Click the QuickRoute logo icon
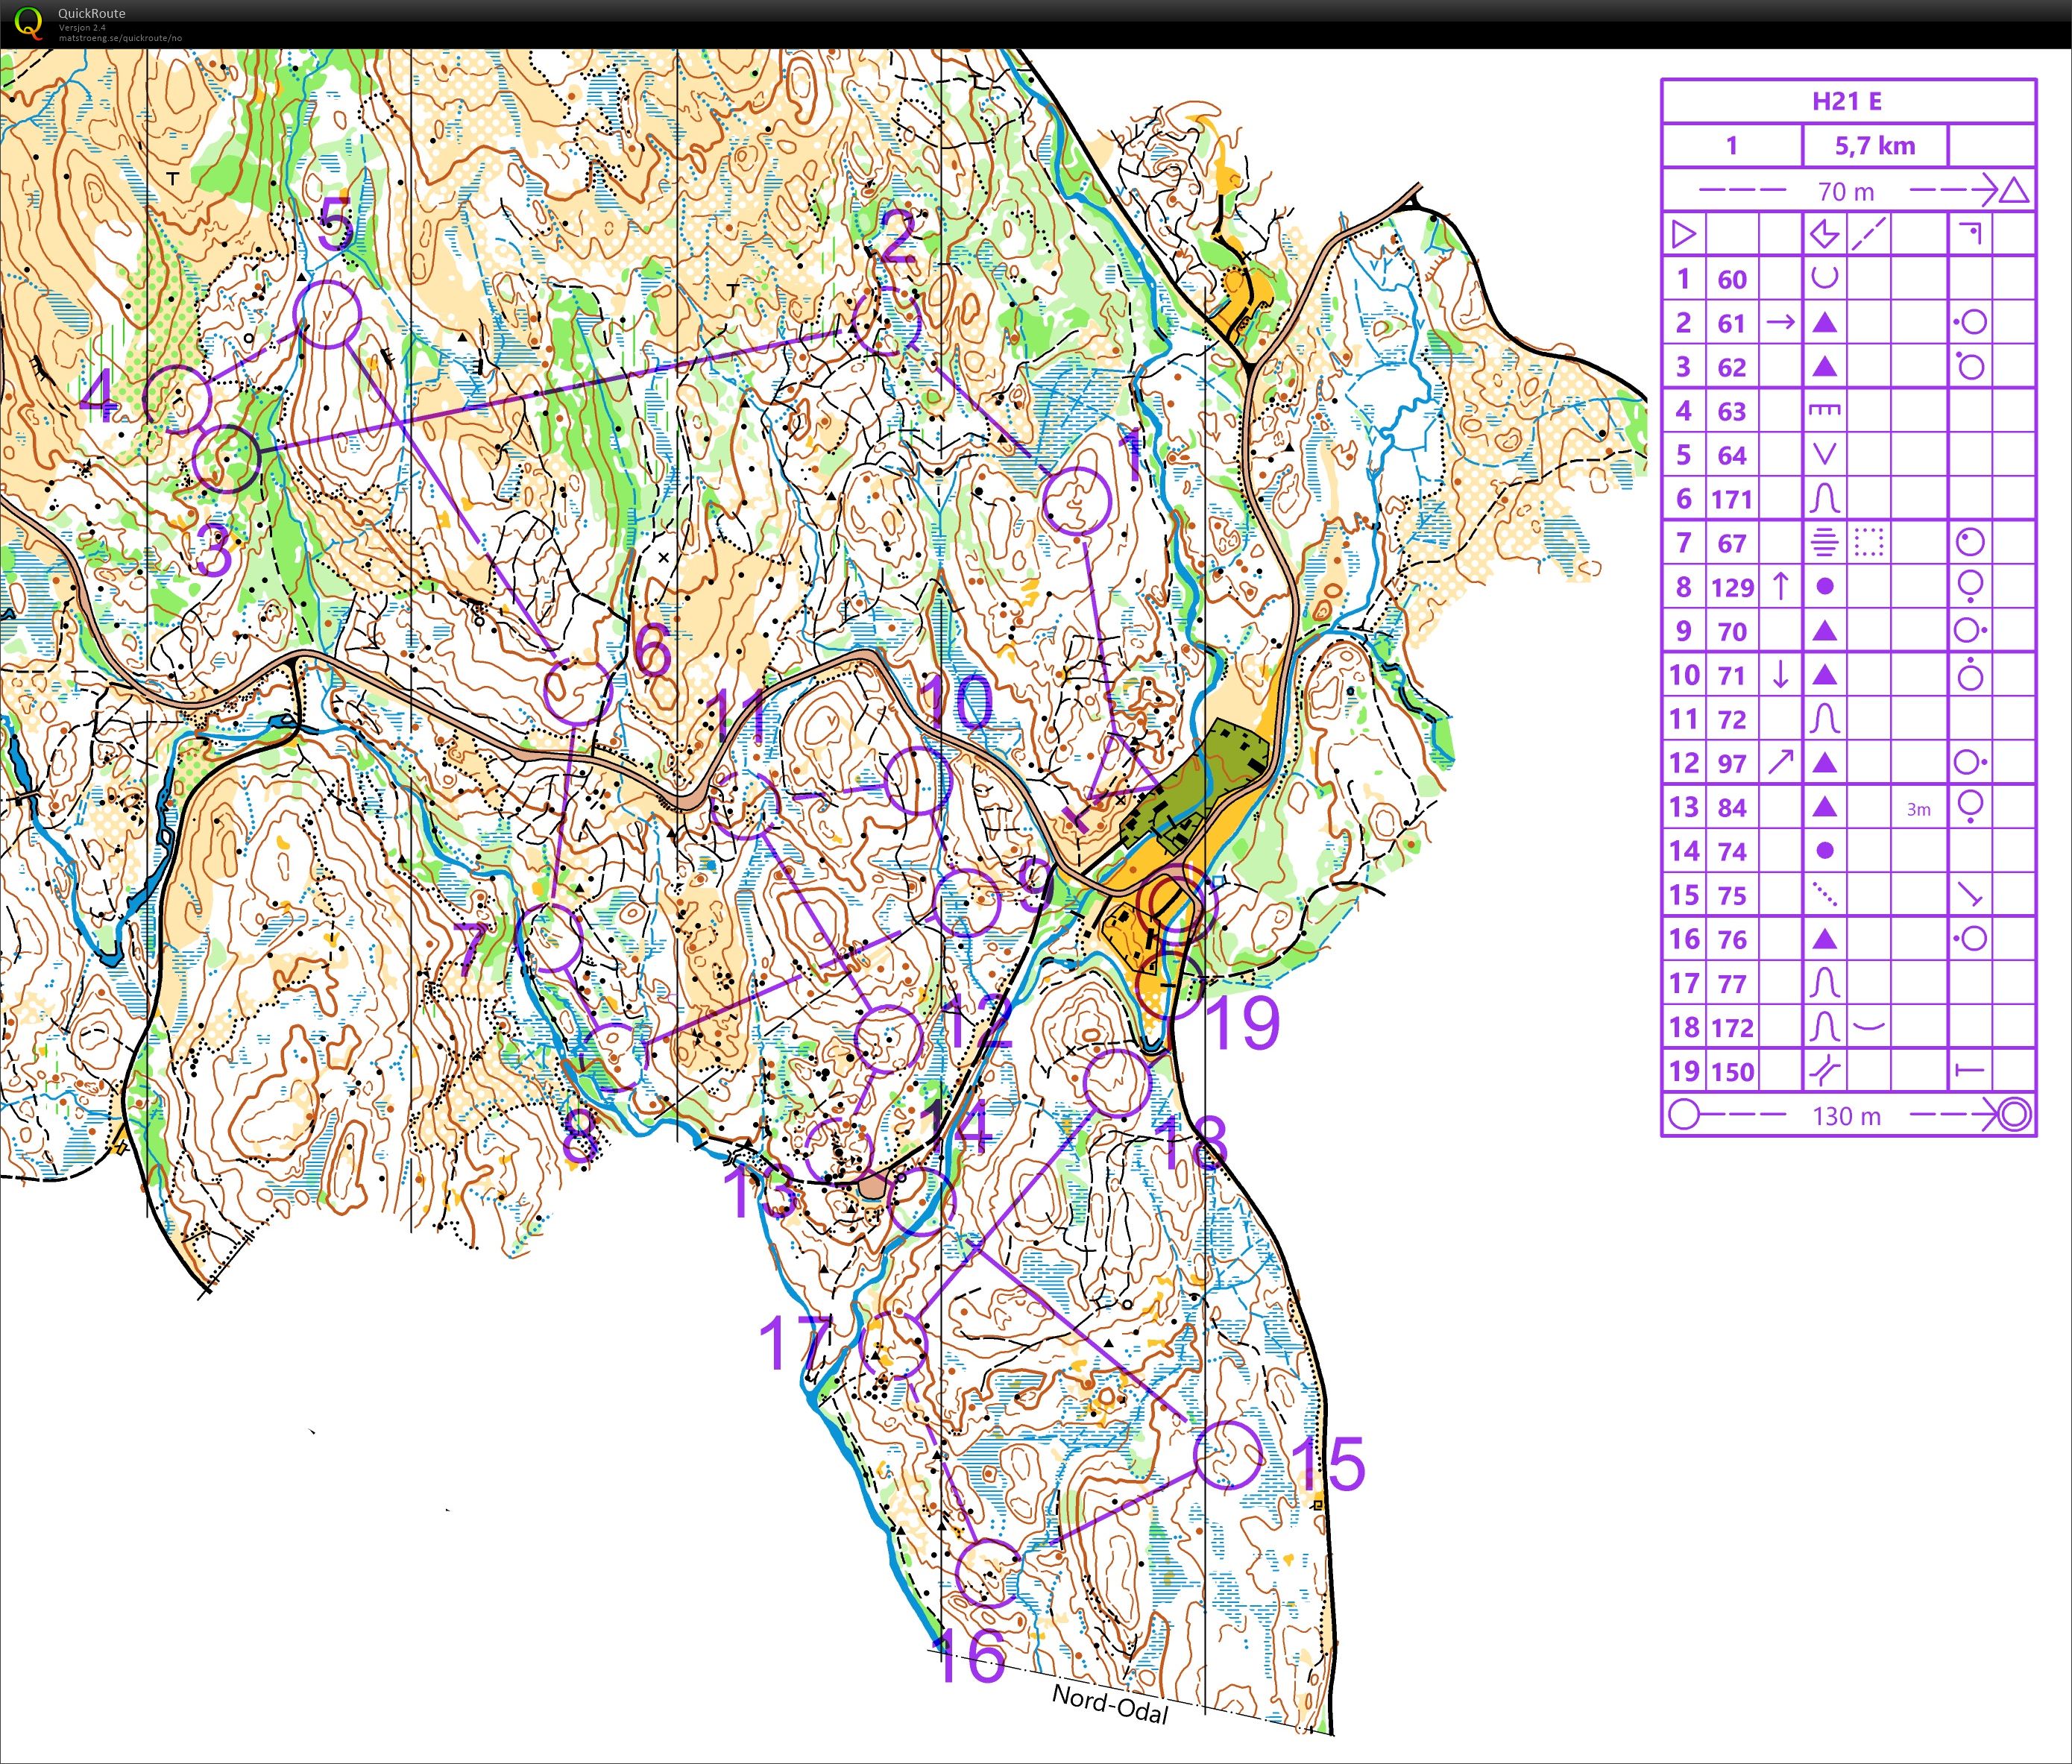The width and height of the screenshot is (2072, 1764). 30,23
